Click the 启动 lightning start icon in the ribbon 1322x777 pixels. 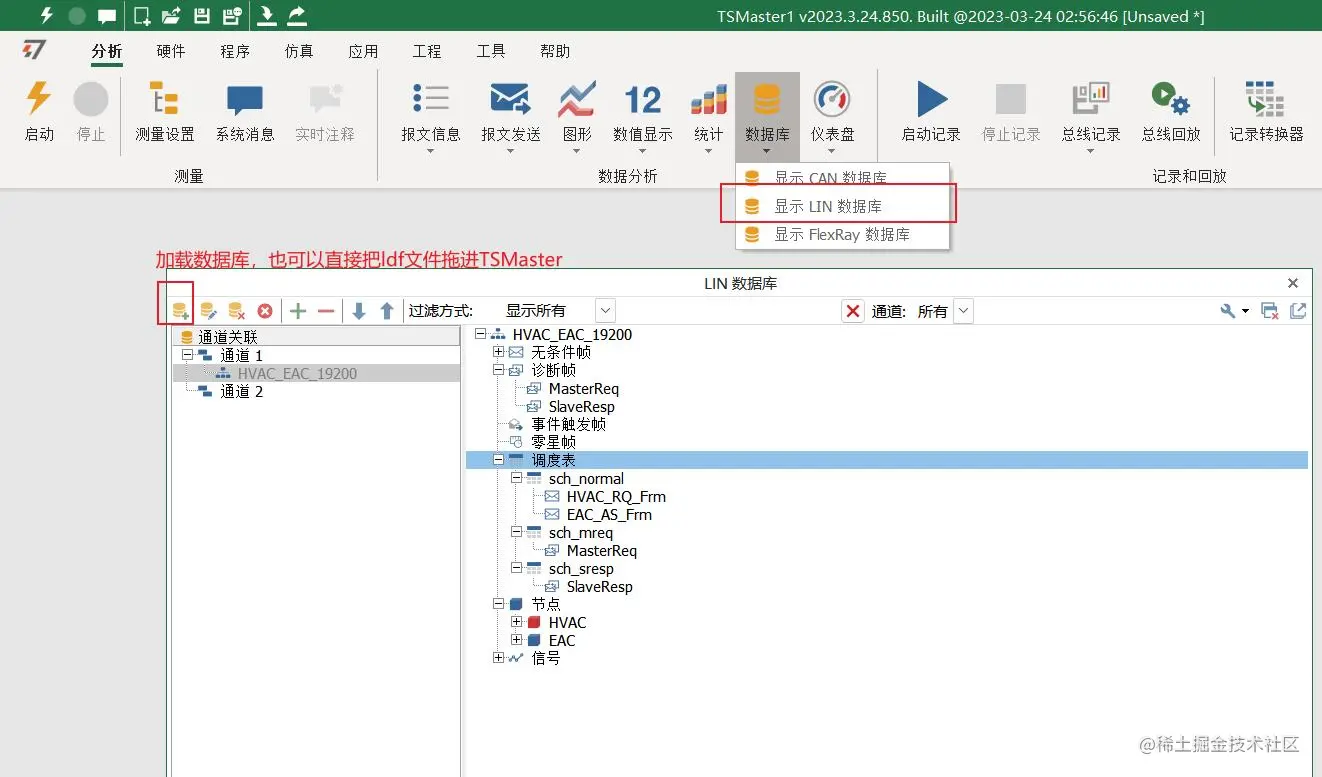click(39, 100)
